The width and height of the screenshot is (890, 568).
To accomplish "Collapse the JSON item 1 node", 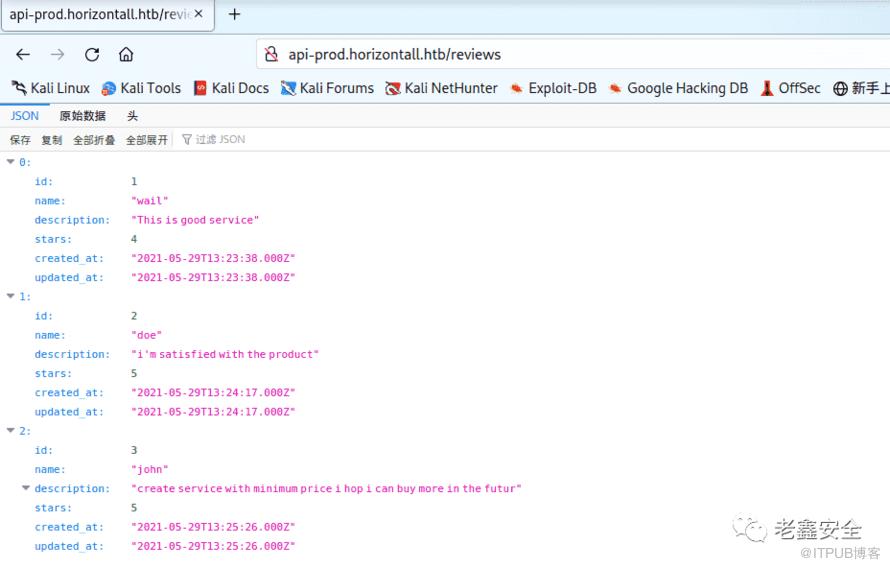I will 11,296.
